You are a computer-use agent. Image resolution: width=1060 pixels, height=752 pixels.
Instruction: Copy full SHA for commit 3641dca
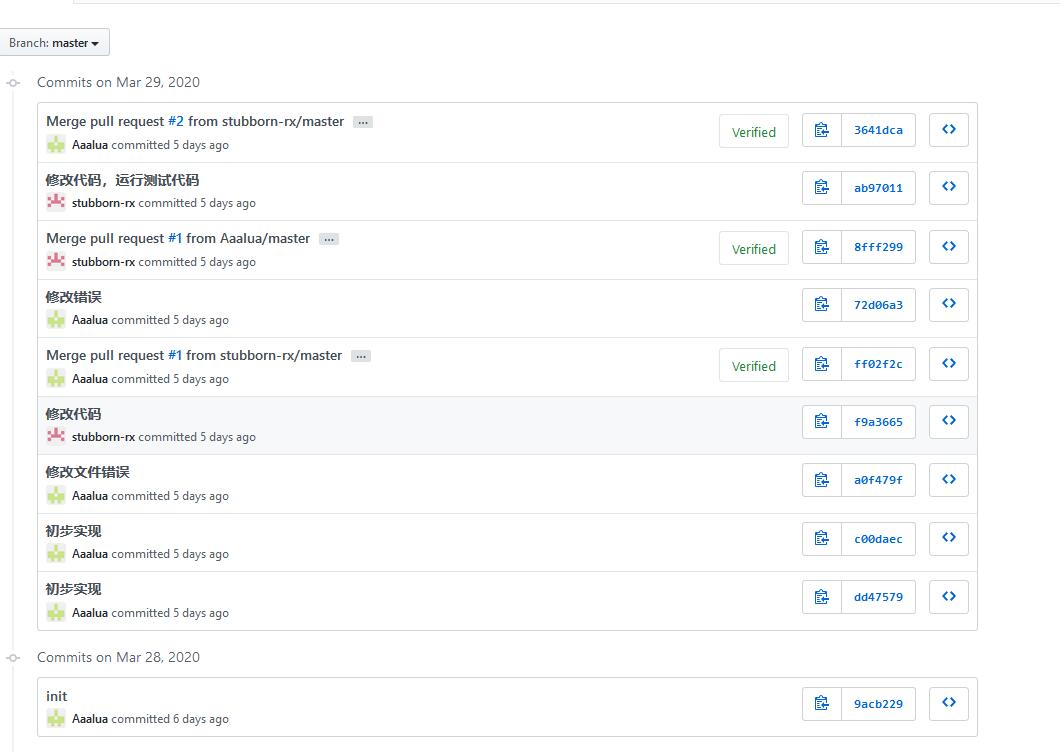822,130
